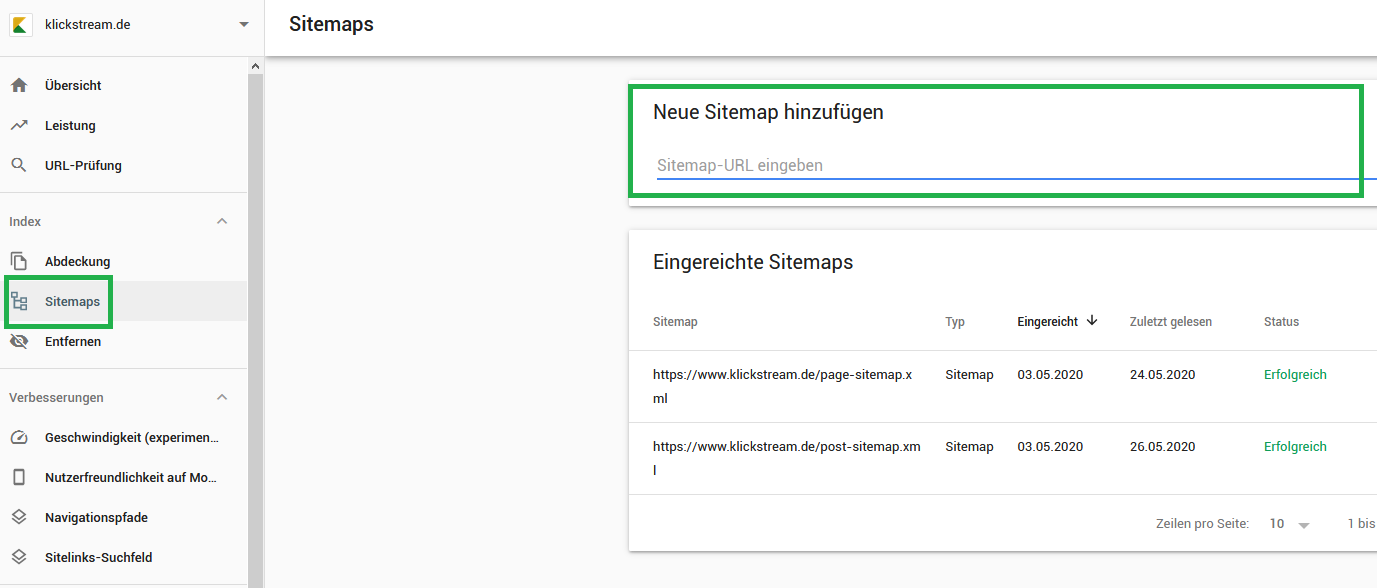Collapse the Verbesserungen section
The width and height of the screenshot is (1377, 588).
222,397
